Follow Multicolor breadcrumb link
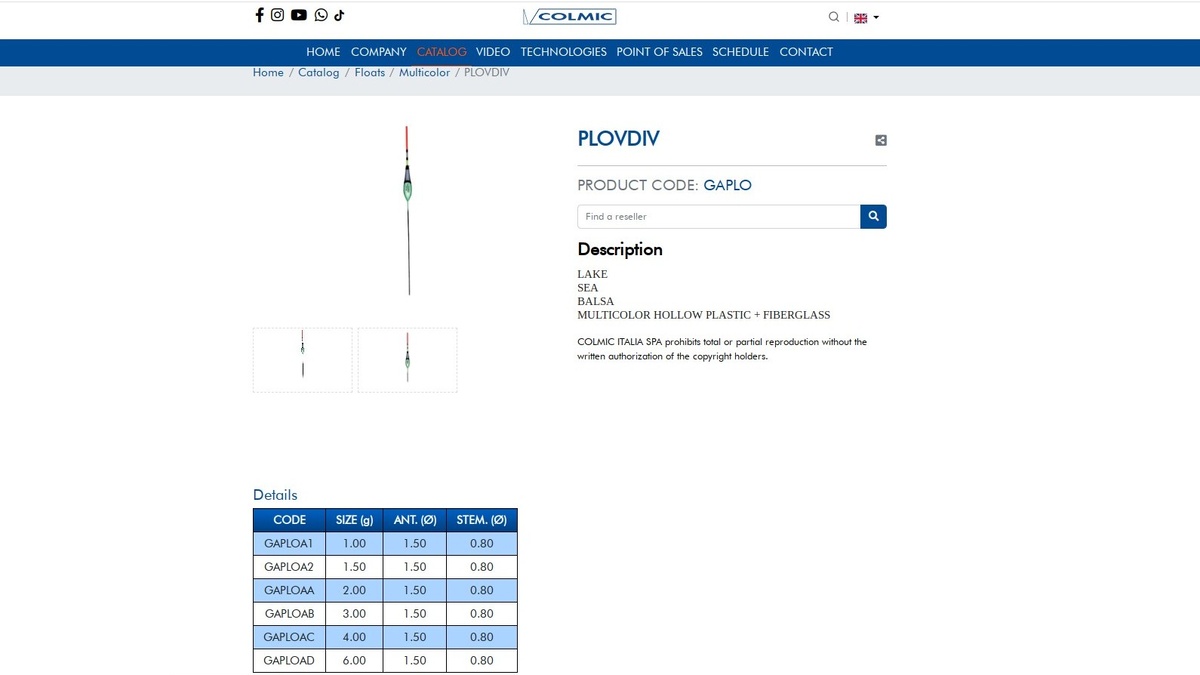1200x675 pixels. click(424, 73)
